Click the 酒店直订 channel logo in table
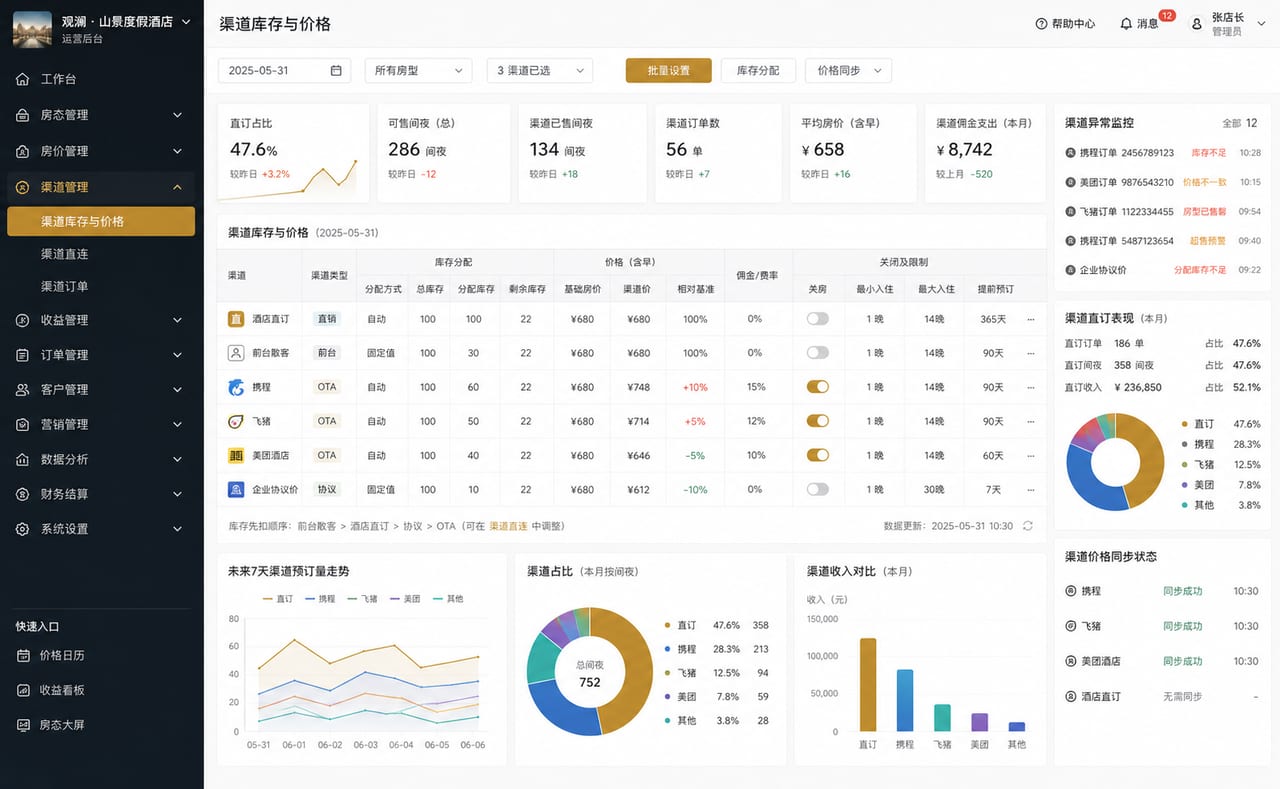Viewport: 1280px width, 789px height. point(236,319)
